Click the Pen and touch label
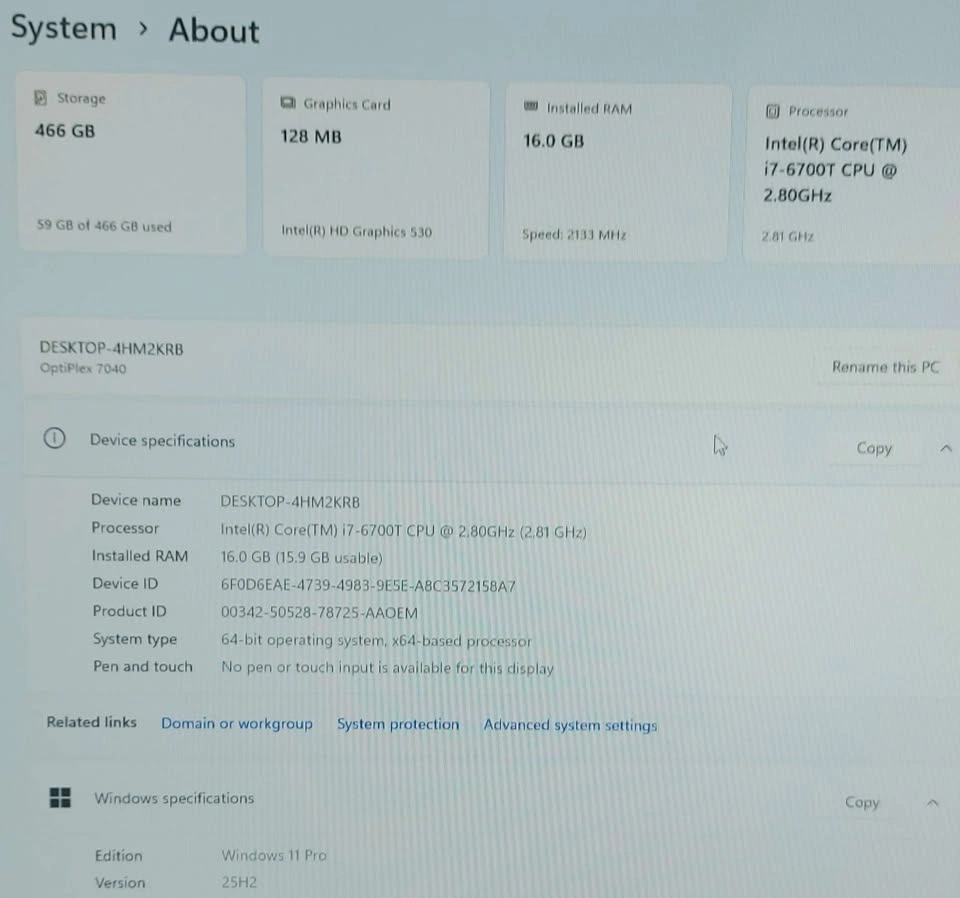Screen dimensions: 960x898 click(143, 666)
